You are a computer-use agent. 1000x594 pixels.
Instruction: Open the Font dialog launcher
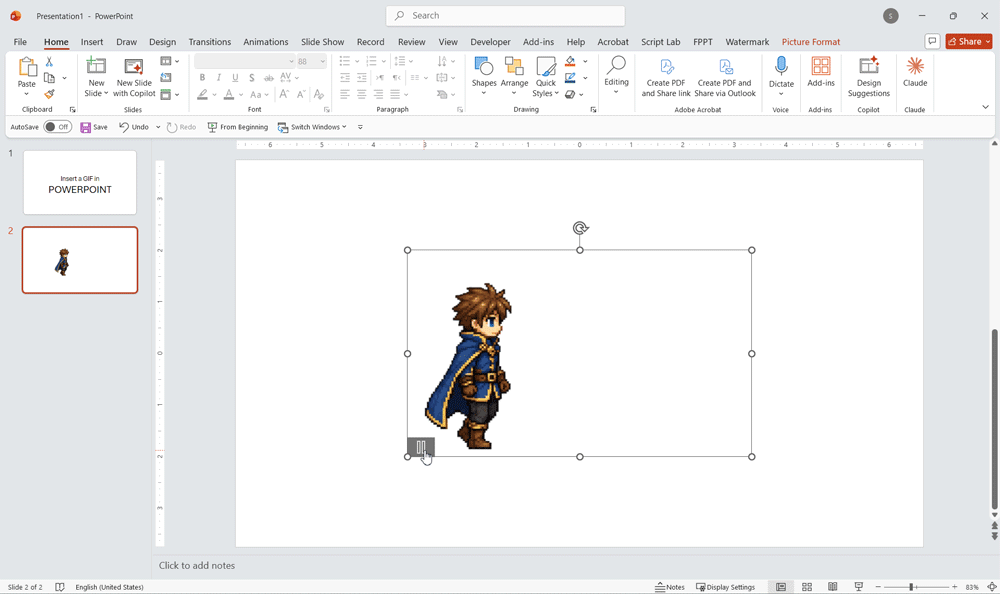[327, 110]
